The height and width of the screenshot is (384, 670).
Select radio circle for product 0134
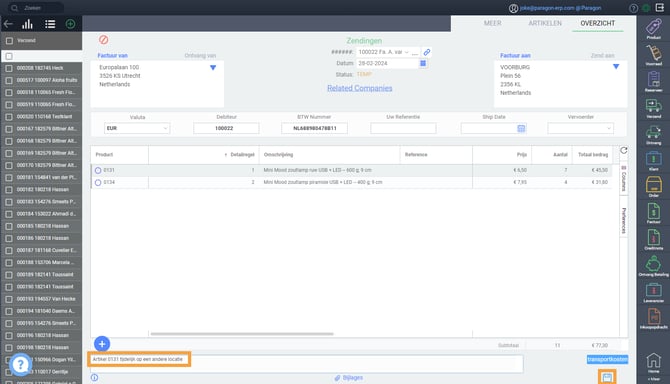98,182
